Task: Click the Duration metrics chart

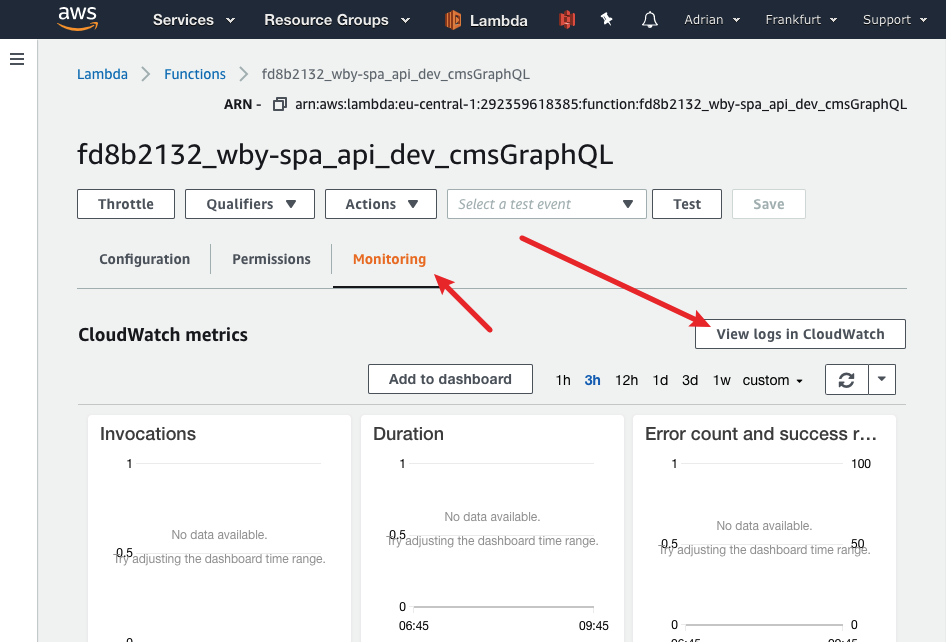Action: pyautogui.click(x=492, y=520)
